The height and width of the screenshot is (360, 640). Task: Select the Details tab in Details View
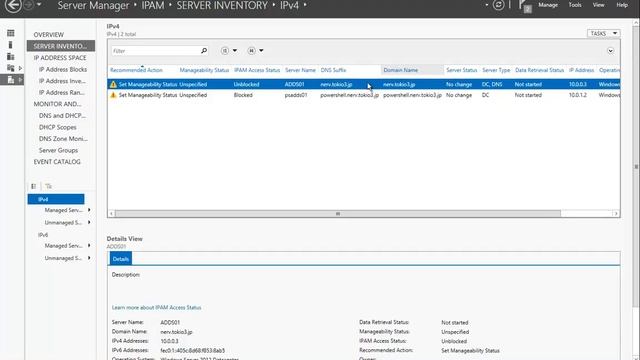[x=120, y=259]
